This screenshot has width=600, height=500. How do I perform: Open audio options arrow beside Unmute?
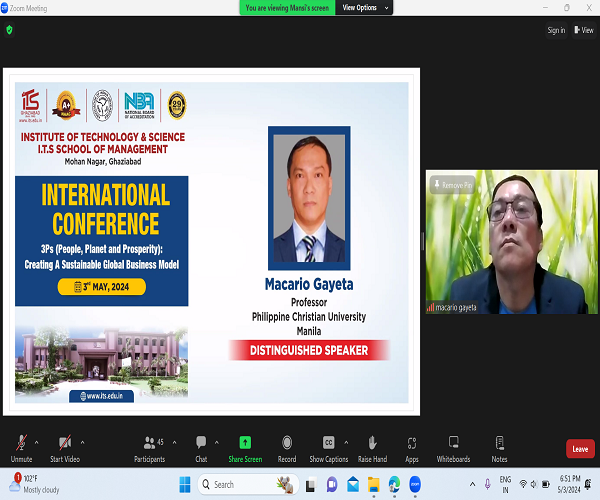coord(36,443)
